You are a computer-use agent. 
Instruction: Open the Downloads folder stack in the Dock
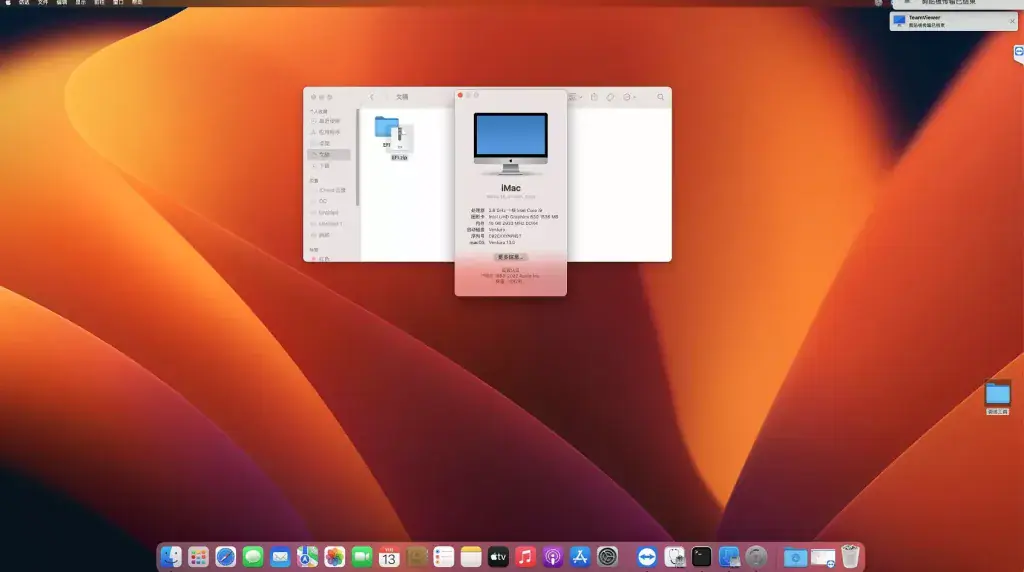[795, 557]
